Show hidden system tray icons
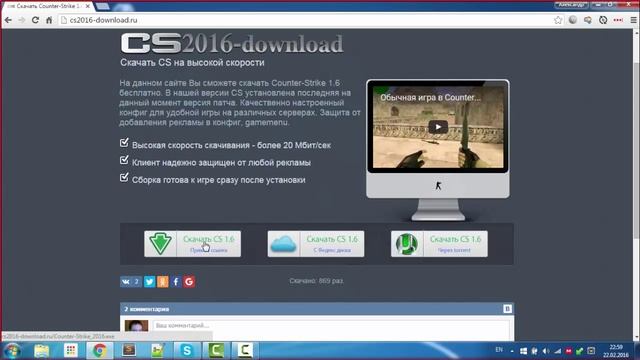 pyautogui.click(x=512, y=351)
